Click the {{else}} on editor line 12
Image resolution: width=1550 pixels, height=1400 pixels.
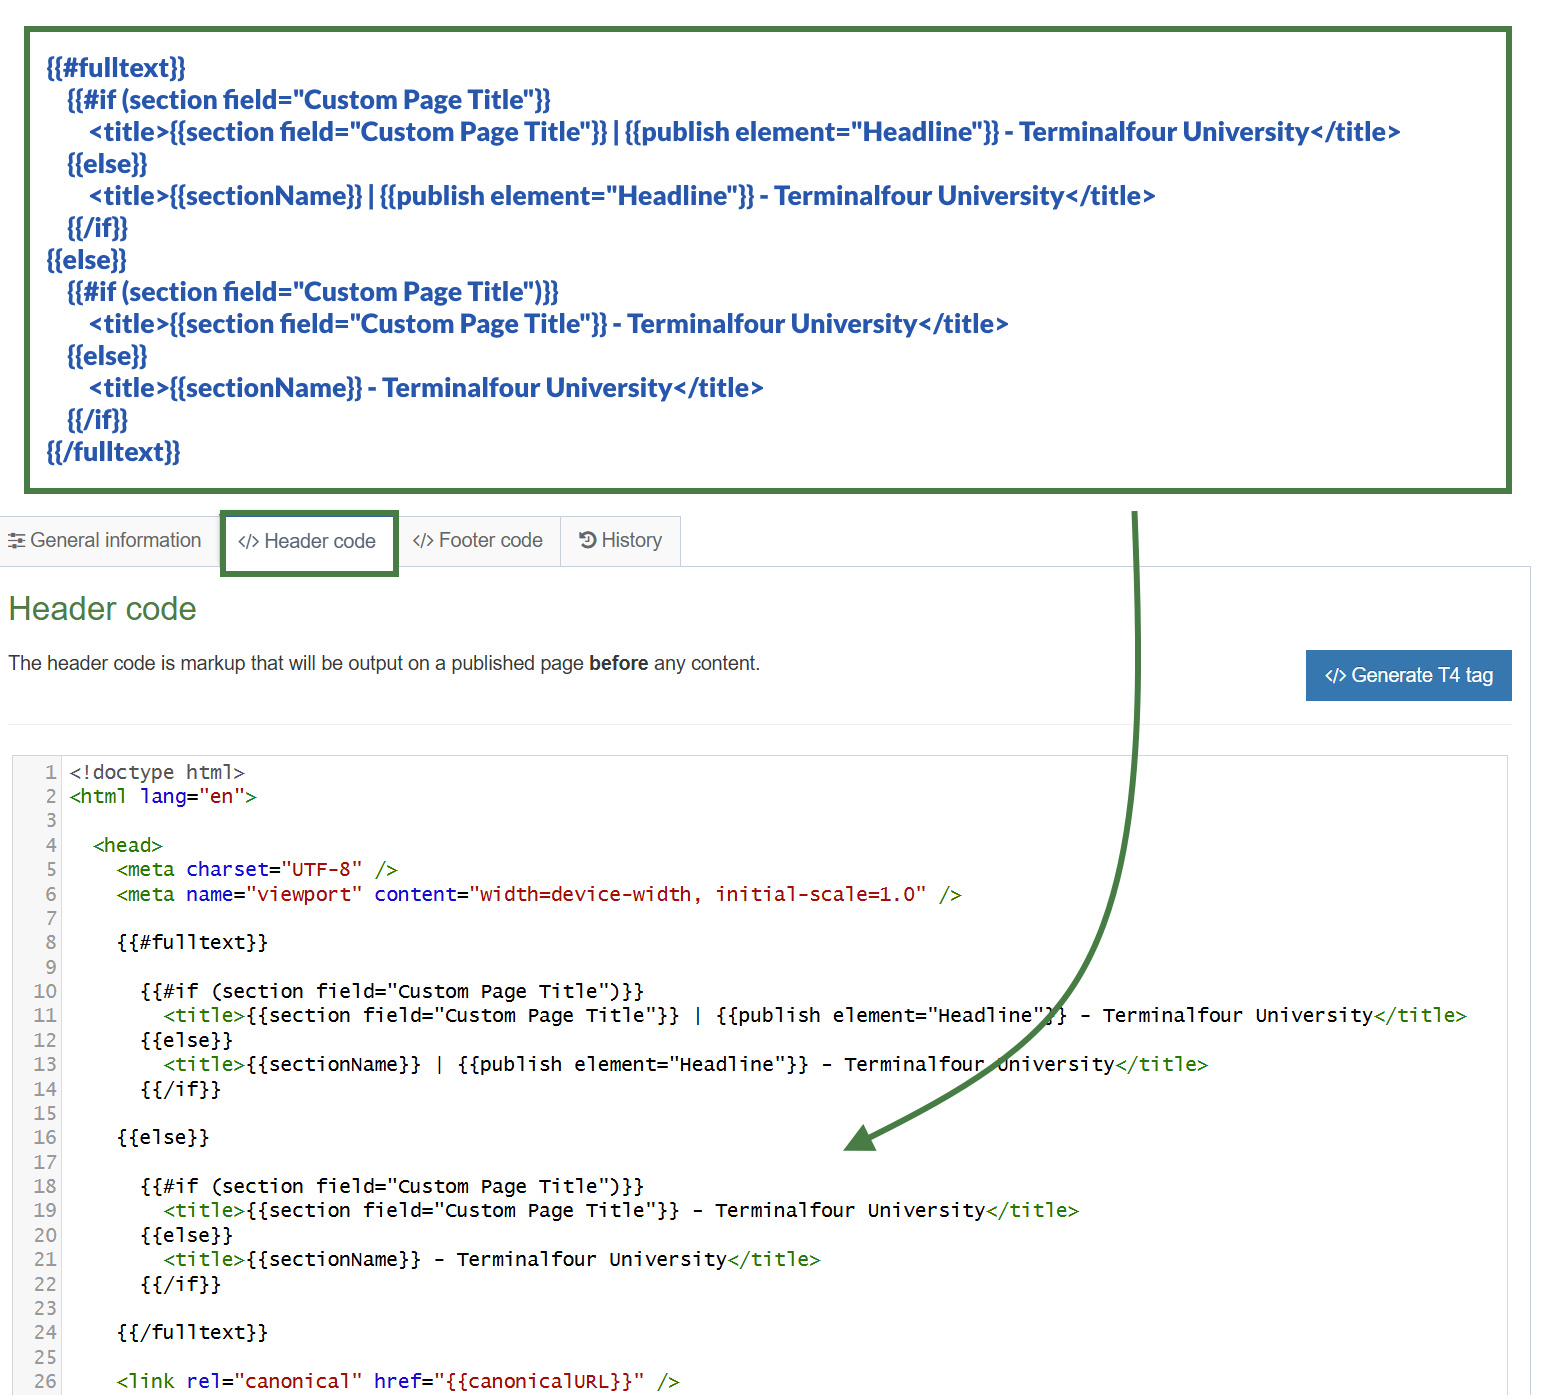[186, 1040]
